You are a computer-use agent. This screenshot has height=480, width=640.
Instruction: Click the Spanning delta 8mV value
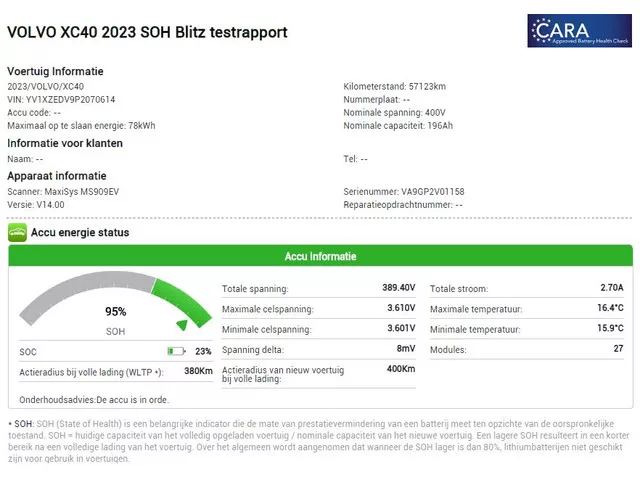[406, 349]
